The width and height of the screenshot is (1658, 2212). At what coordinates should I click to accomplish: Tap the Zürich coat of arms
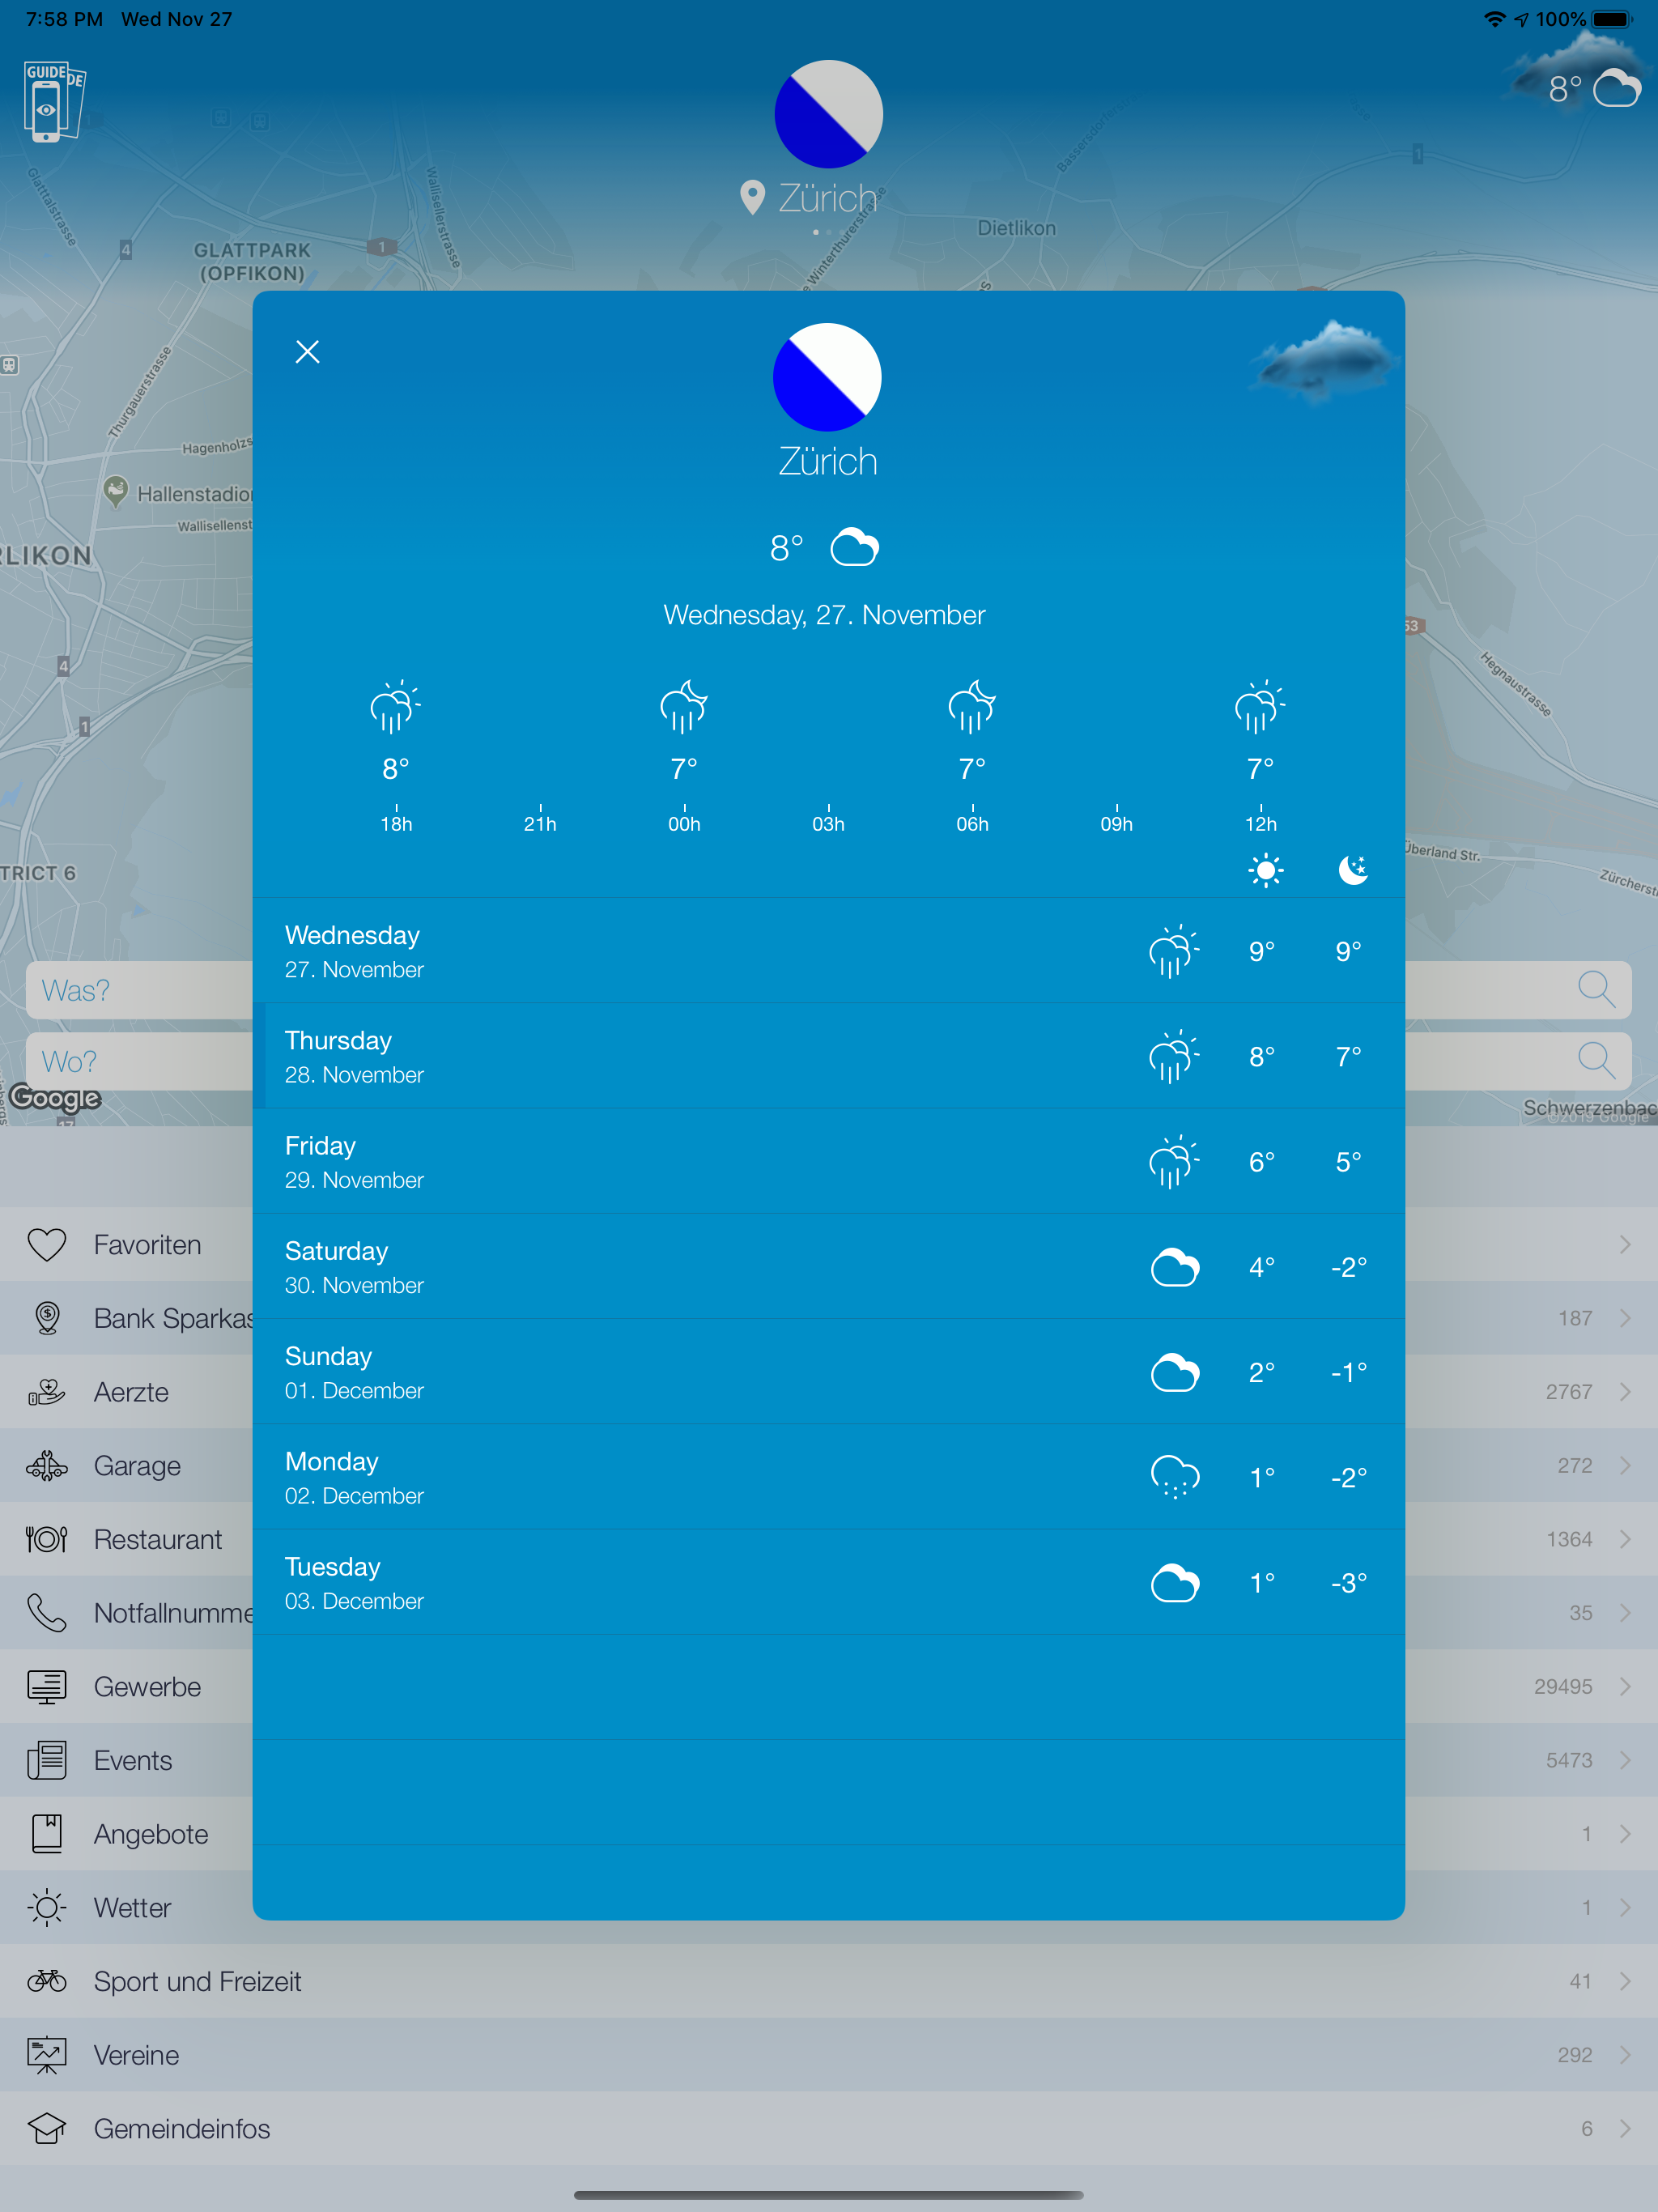(827, 377)
